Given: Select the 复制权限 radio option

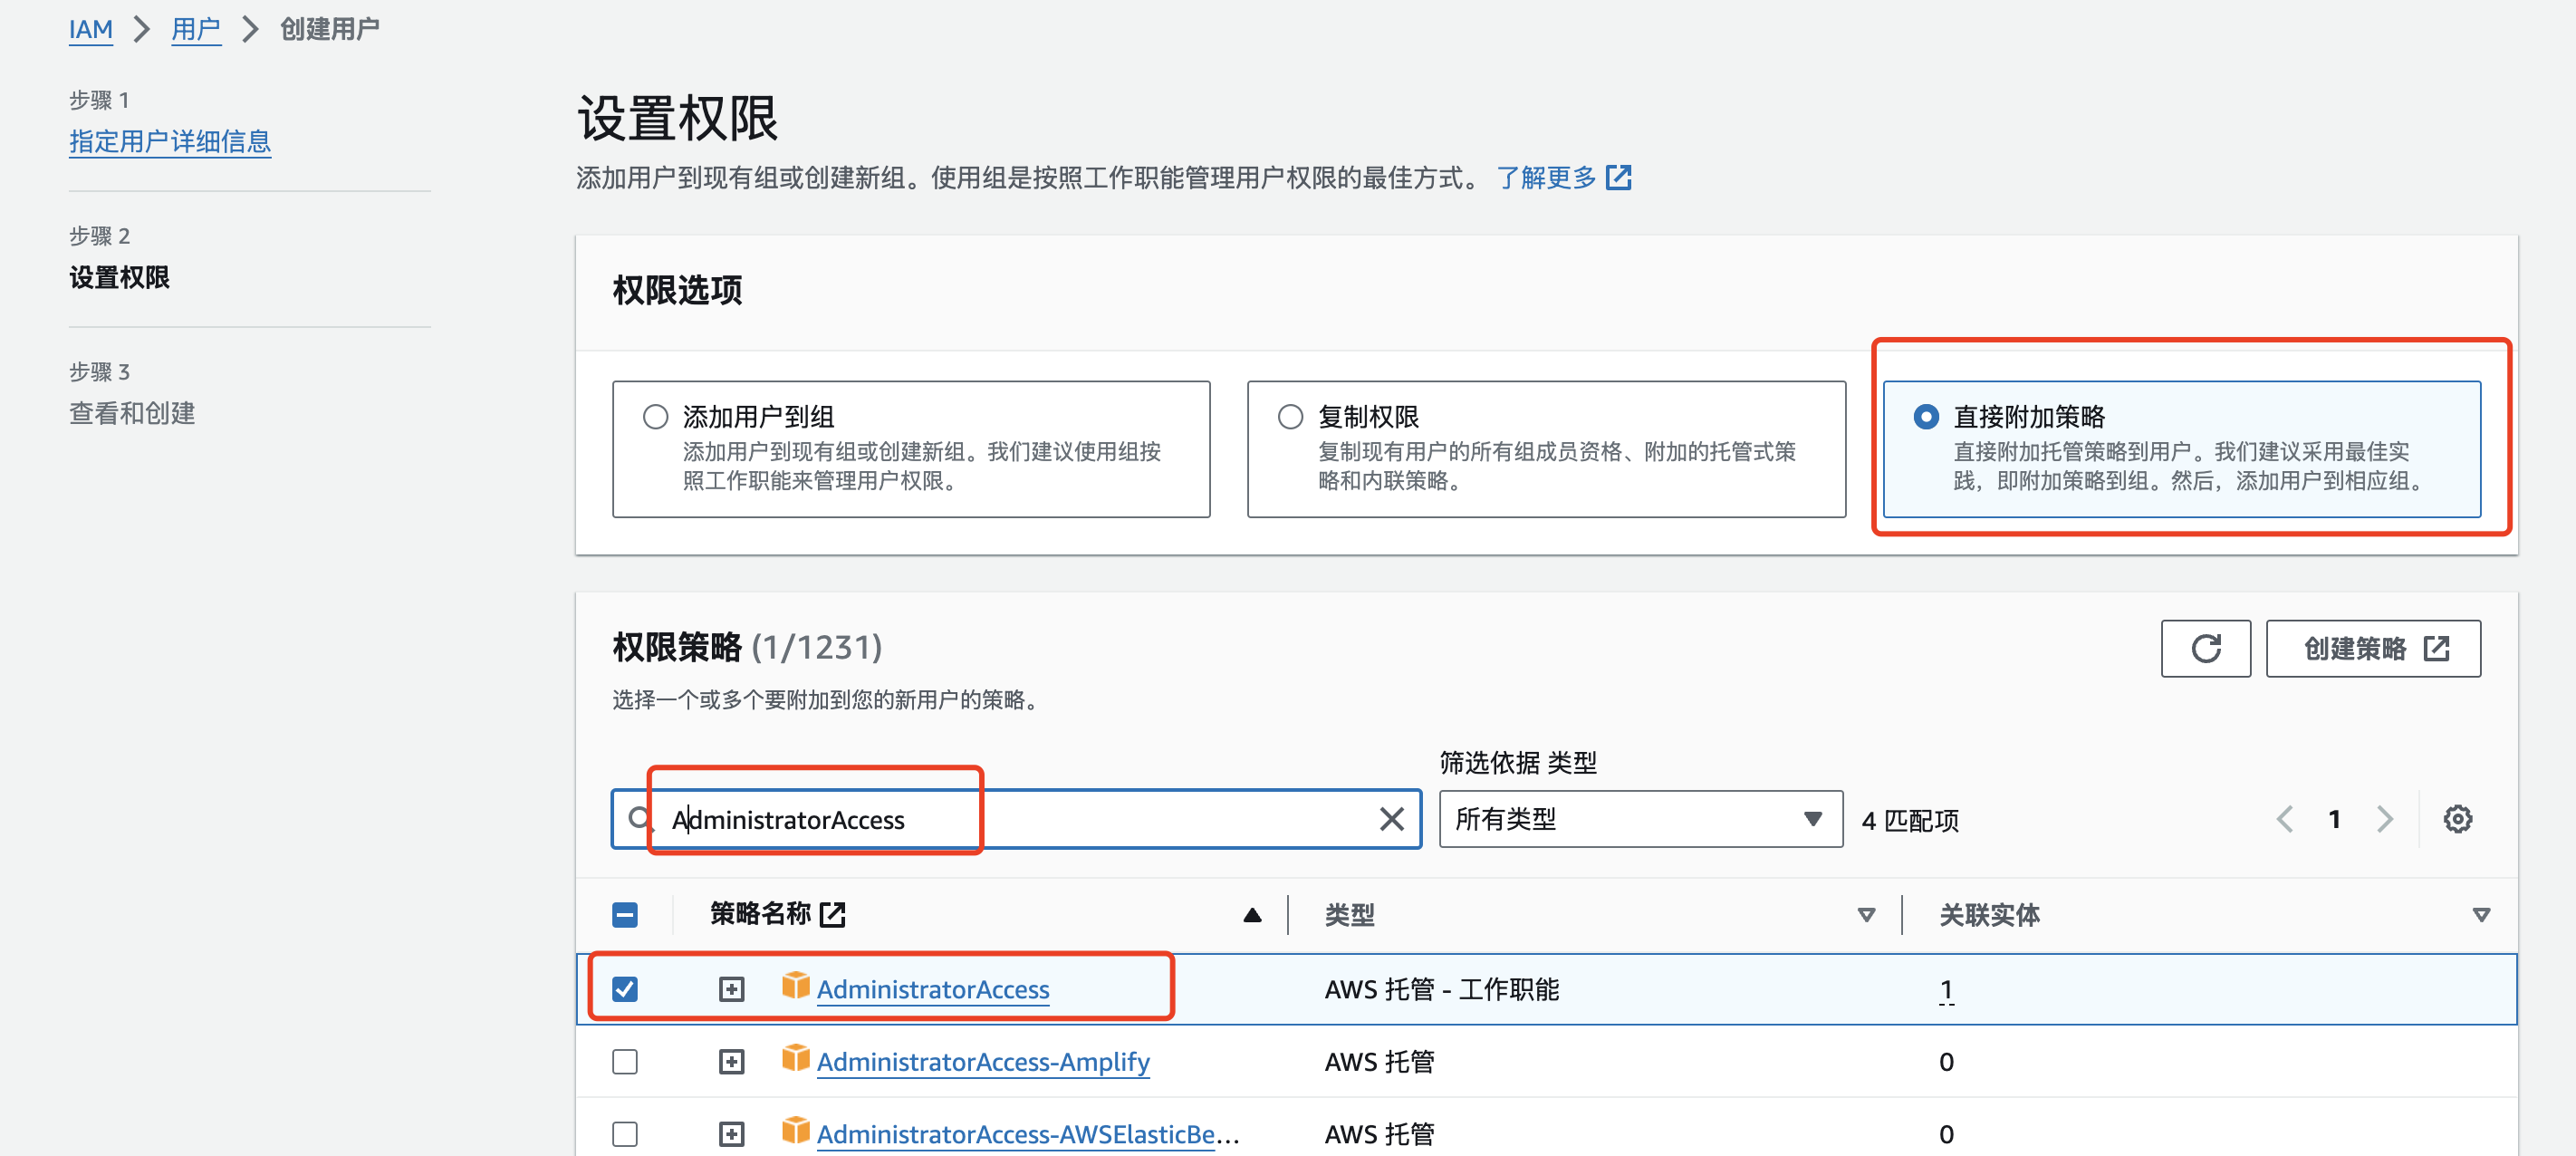Looking at the screenshot, I should (1290, 416).
